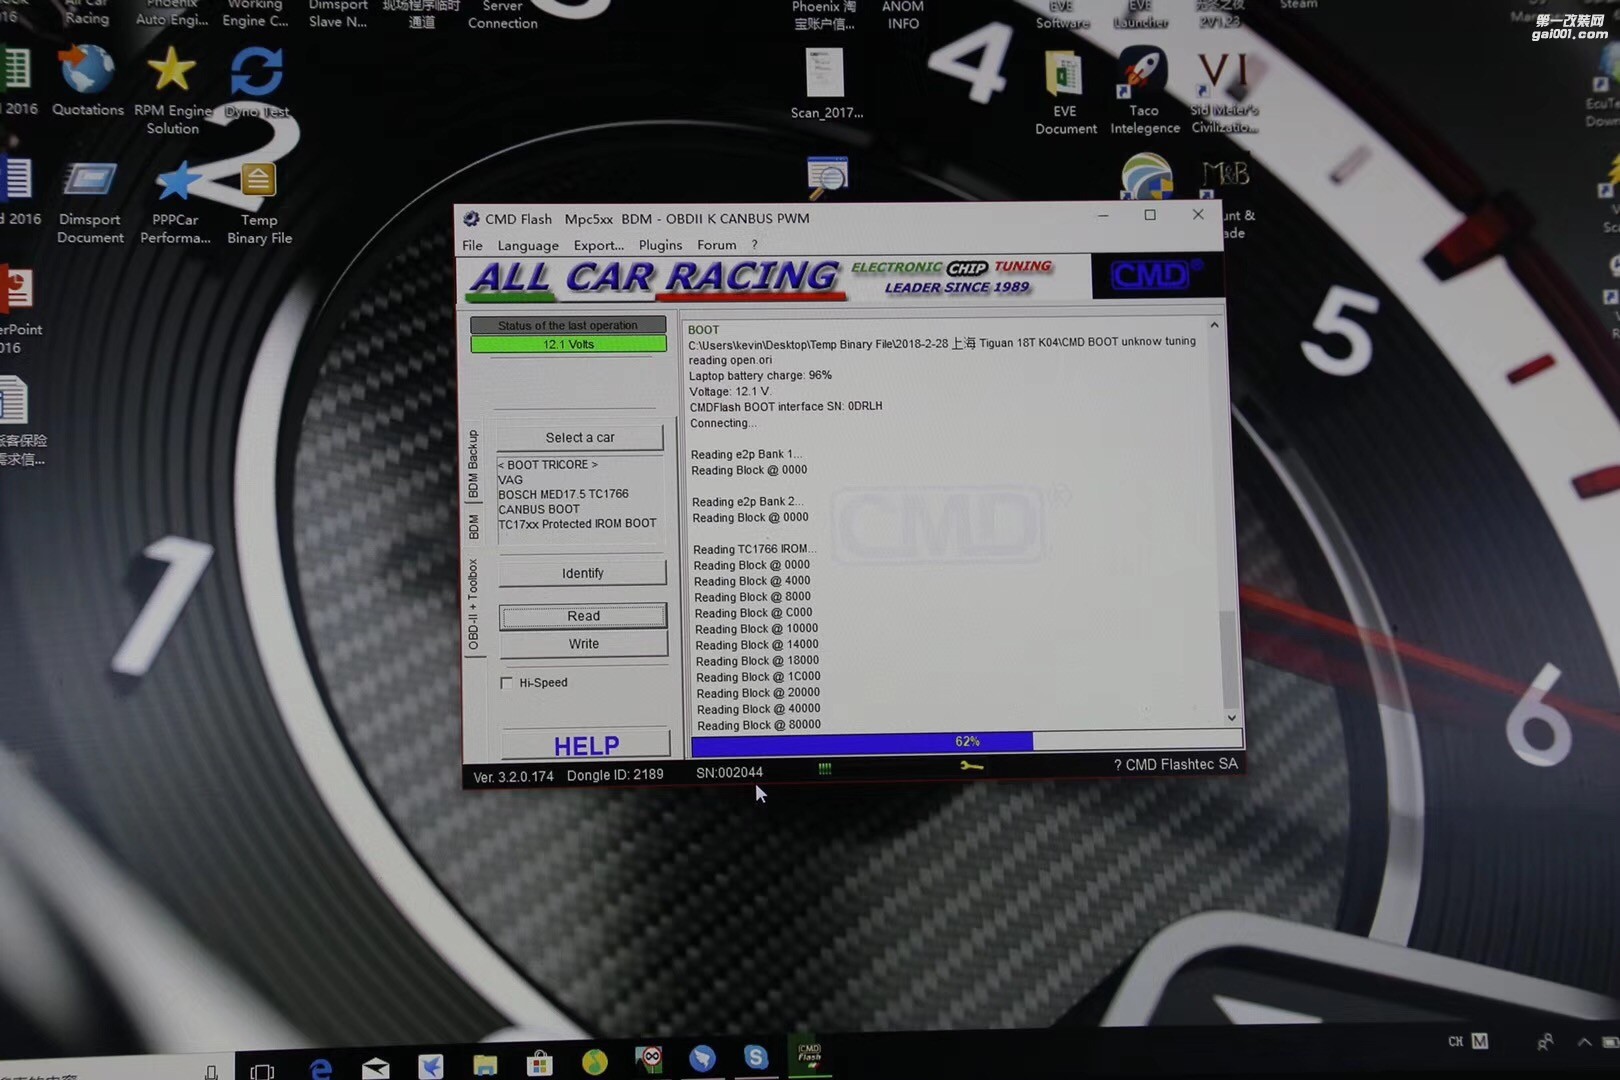The image size is (1620, 1080).
Task: Click the Dongle ID: 2189 status text
Action: click(x=615, y=775)
